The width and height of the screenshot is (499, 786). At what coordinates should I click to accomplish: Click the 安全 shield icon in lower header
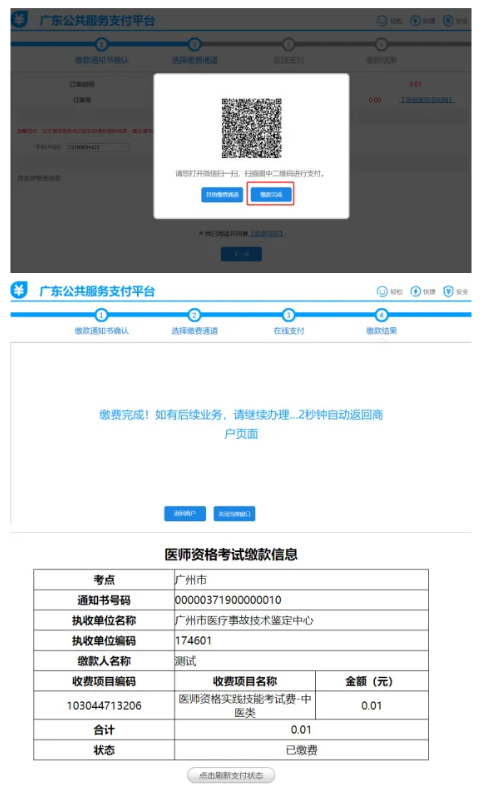[x=448, y=291]
